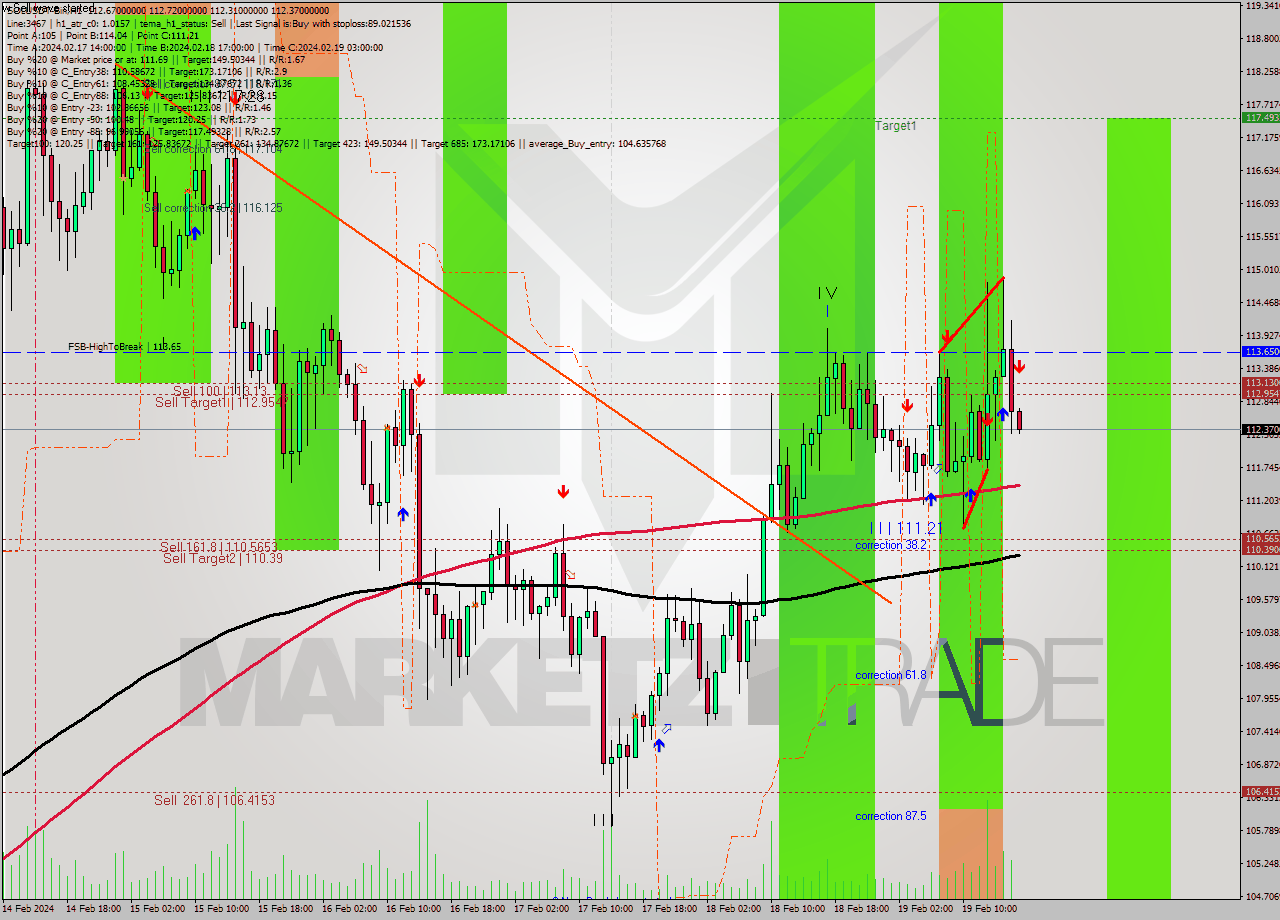
Task: Click the 'correction 87.5' label
Action: point(891,816)
